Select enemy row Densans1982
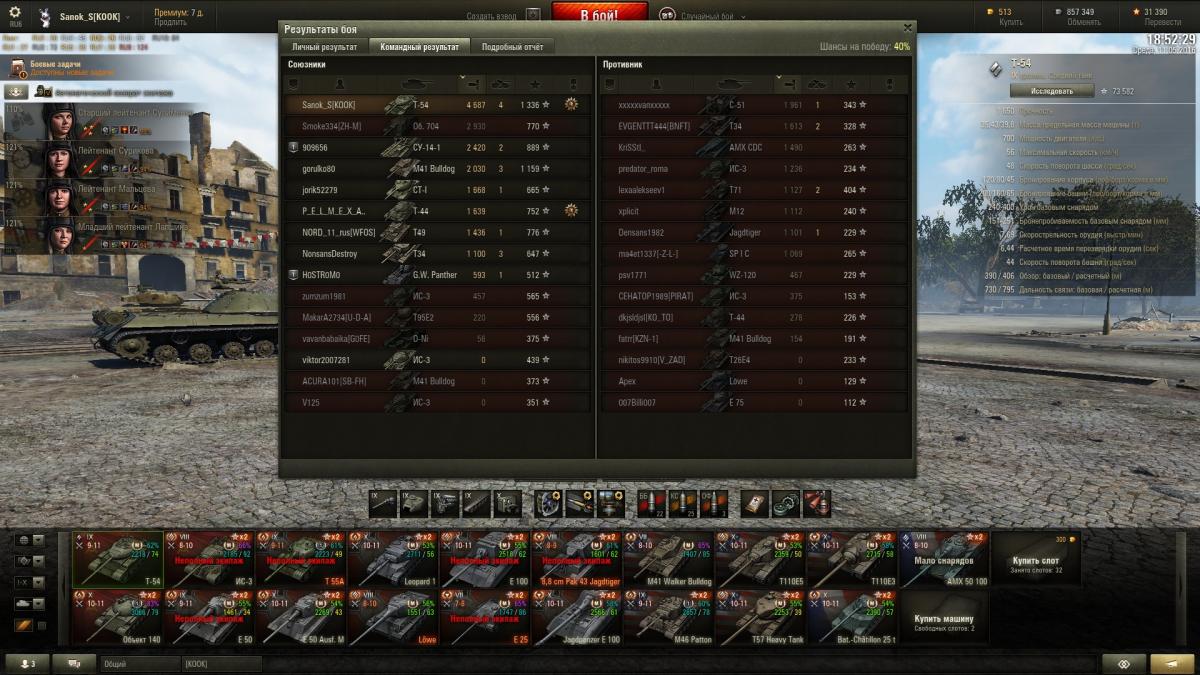This screenshot has width=1200, height=675. coord(755,232)
